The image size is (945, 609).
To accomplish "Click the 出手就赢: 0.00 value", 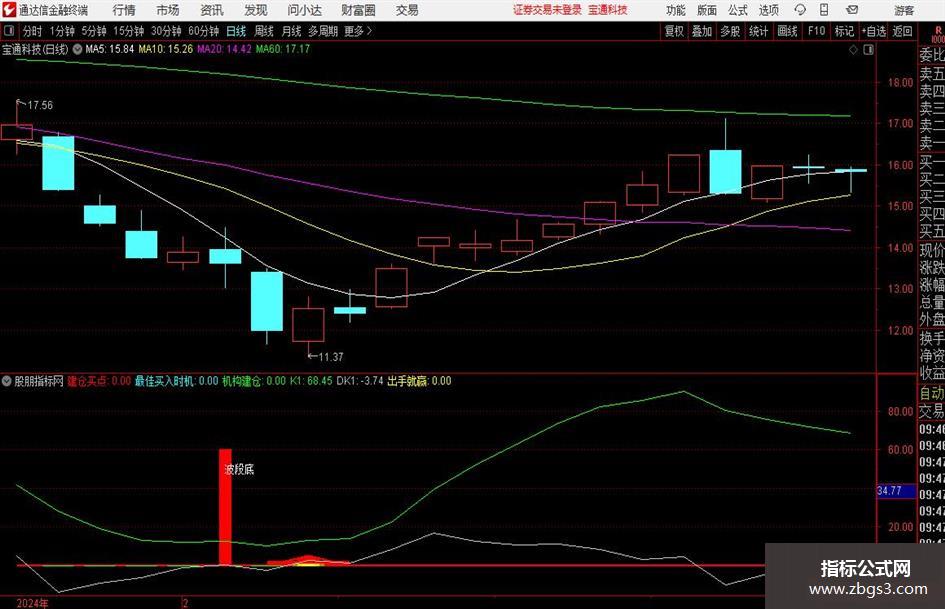I will 419,381.
